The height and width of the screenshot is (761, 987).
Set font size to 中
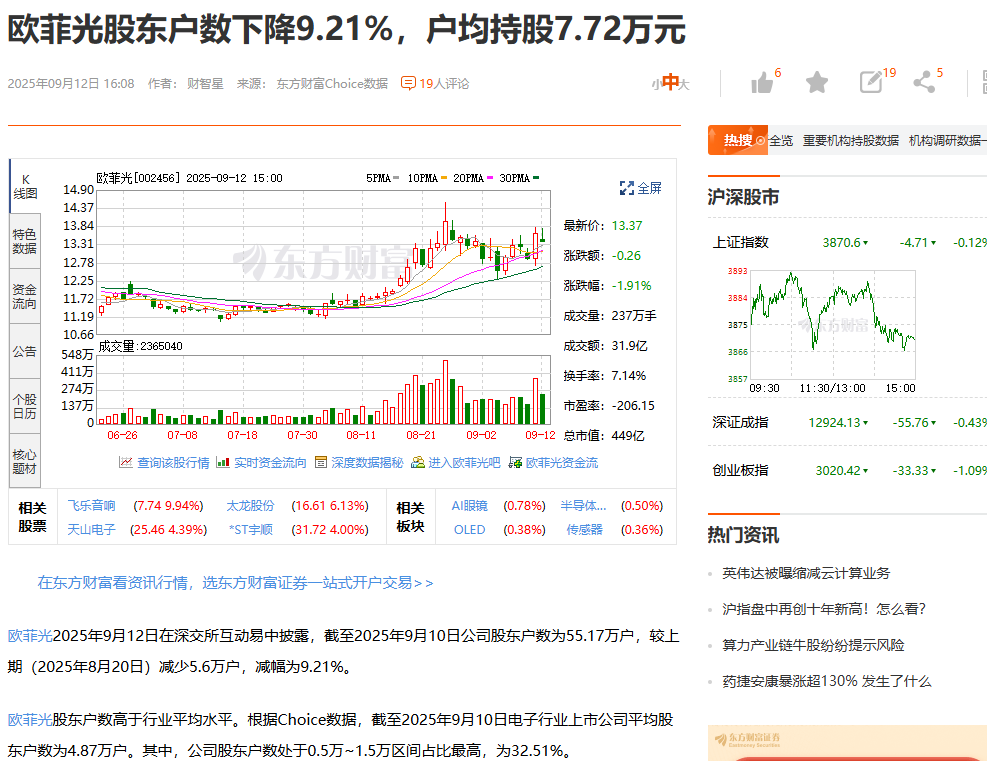(x=670, y=82)
